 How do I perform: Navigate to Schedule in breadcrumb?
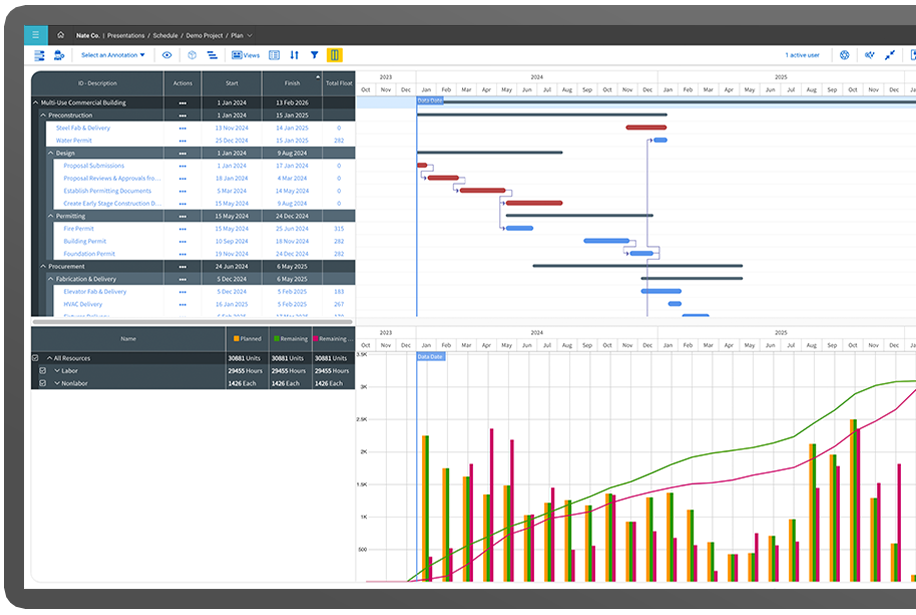165,36
